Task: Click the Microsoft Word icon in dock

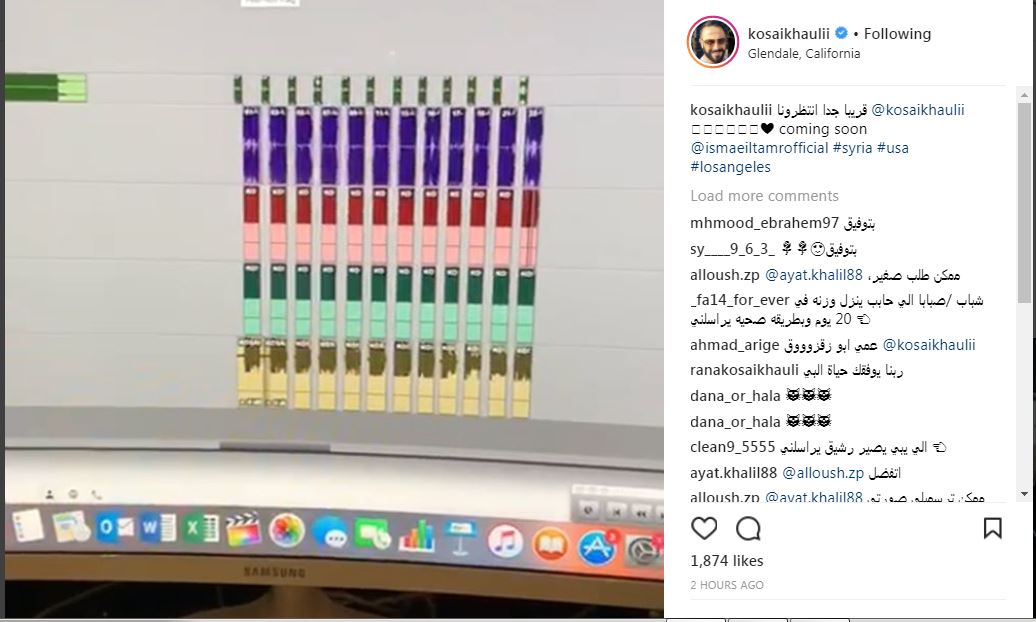Action: coord(157,528)
